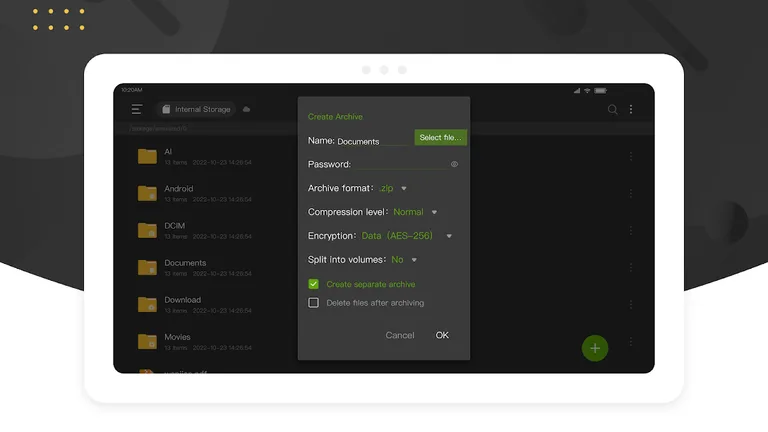Open more options for Documents folder
Viewport: 768px width, 432px height.
click(x=631, y=267)
